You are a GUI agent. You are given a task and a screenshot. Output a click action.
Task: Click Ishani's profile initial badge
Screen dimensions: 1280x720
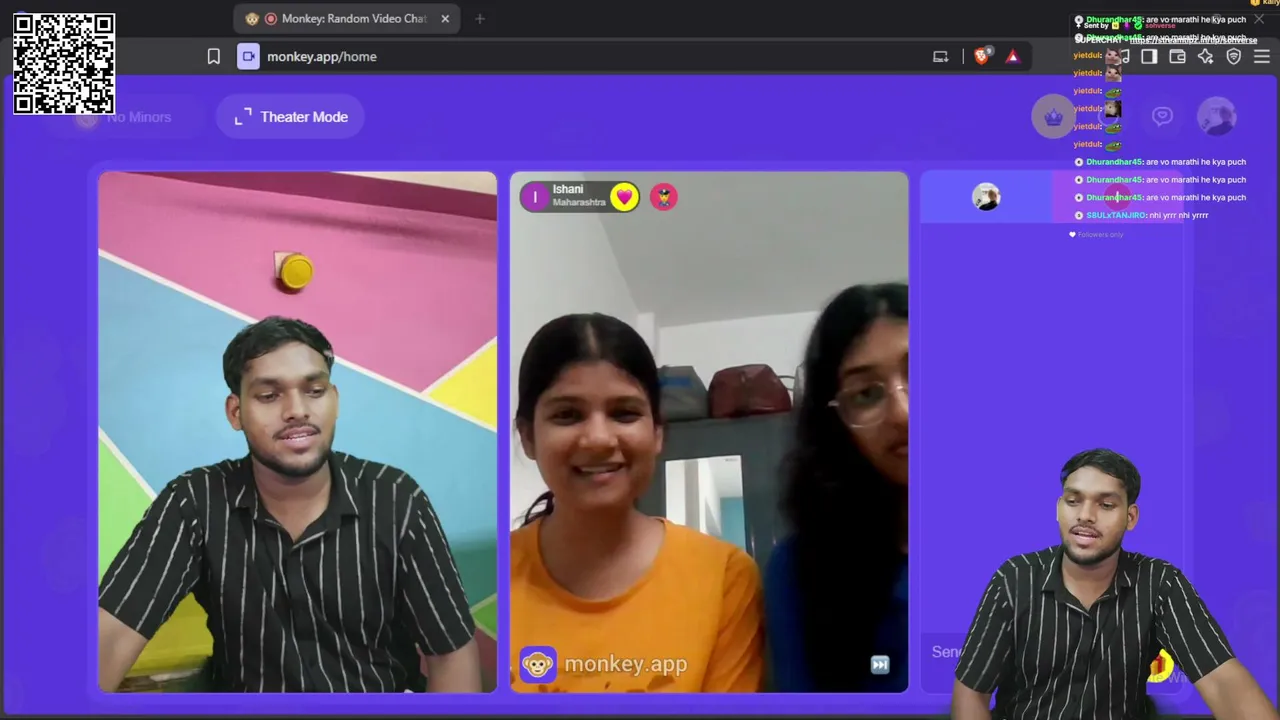(x=535, y=197)
